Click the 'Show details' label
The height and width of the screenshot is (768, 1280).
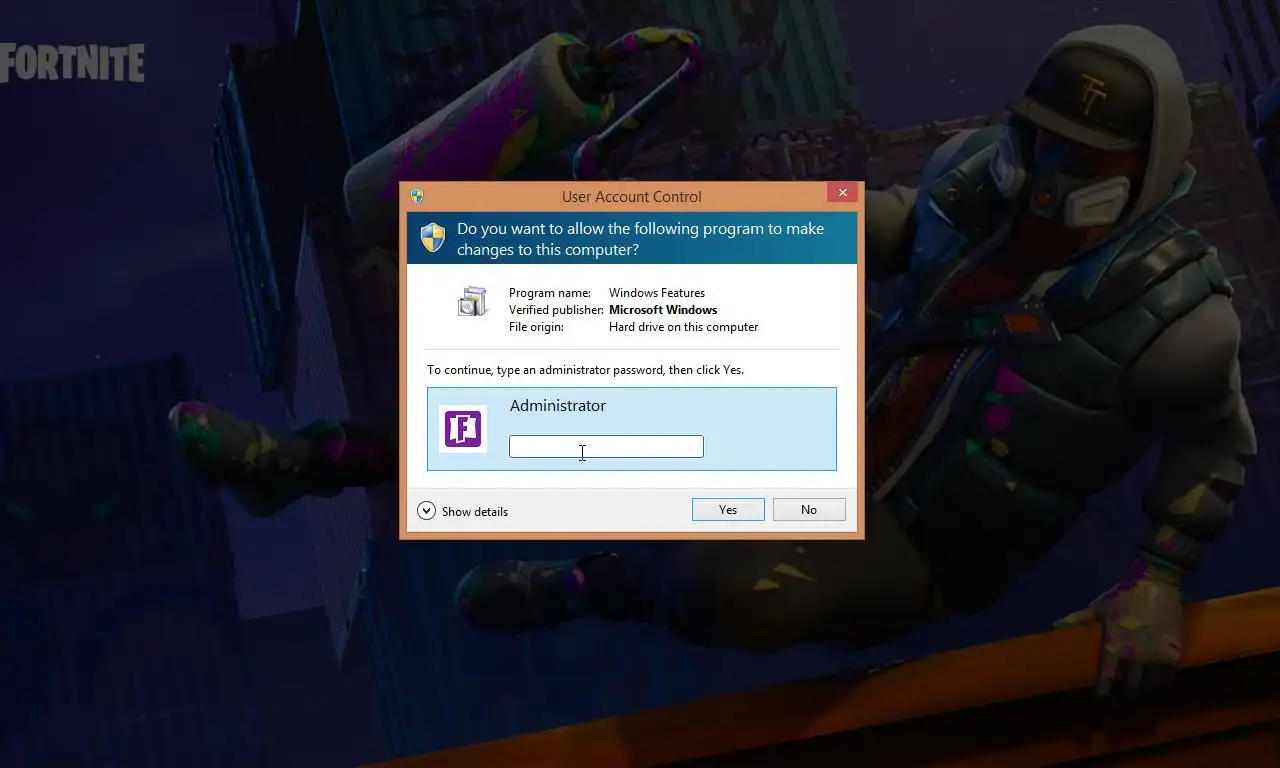click(x=475, y=511)
